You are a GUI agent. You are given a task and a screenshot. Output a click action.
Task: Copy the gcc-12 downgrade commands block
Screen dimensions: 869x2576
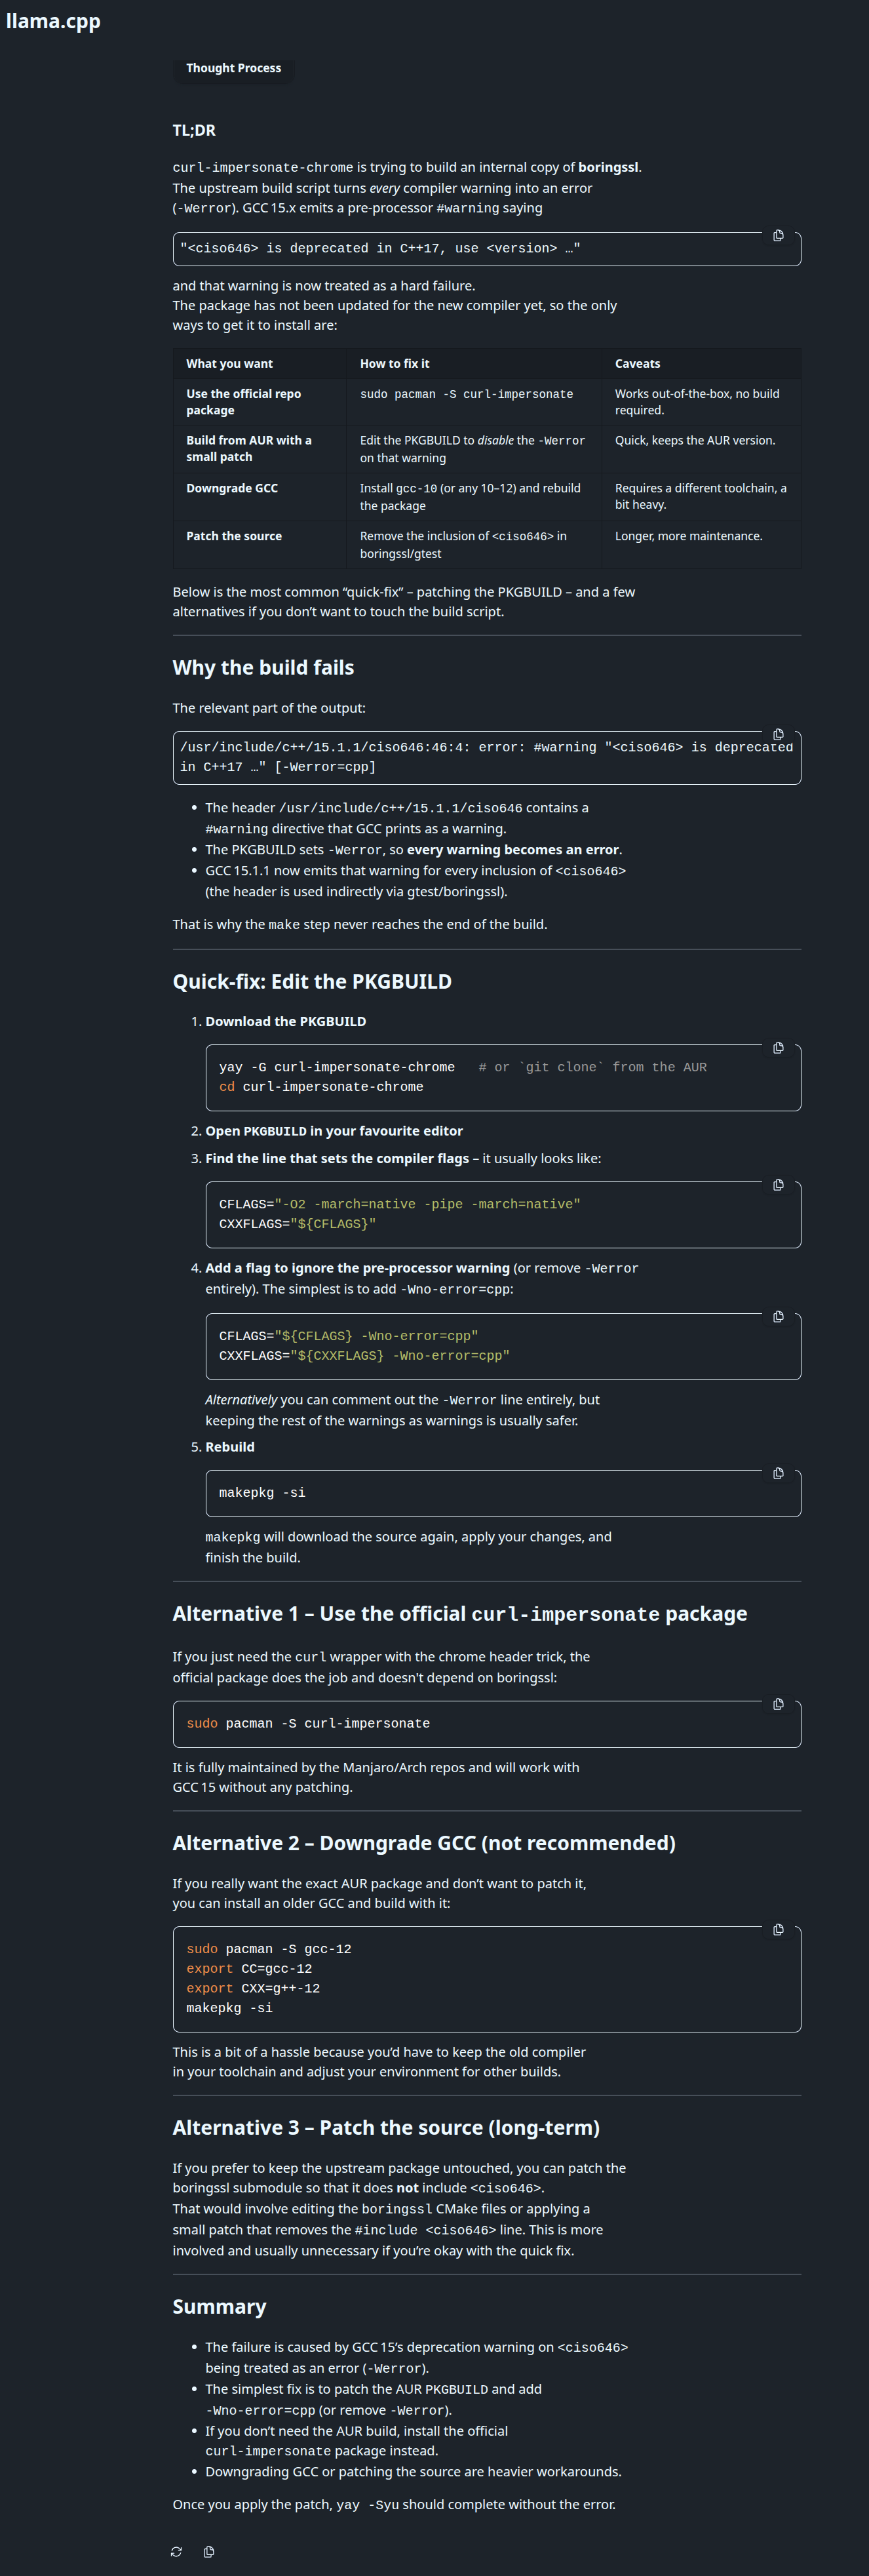(x=778, y=1930)
